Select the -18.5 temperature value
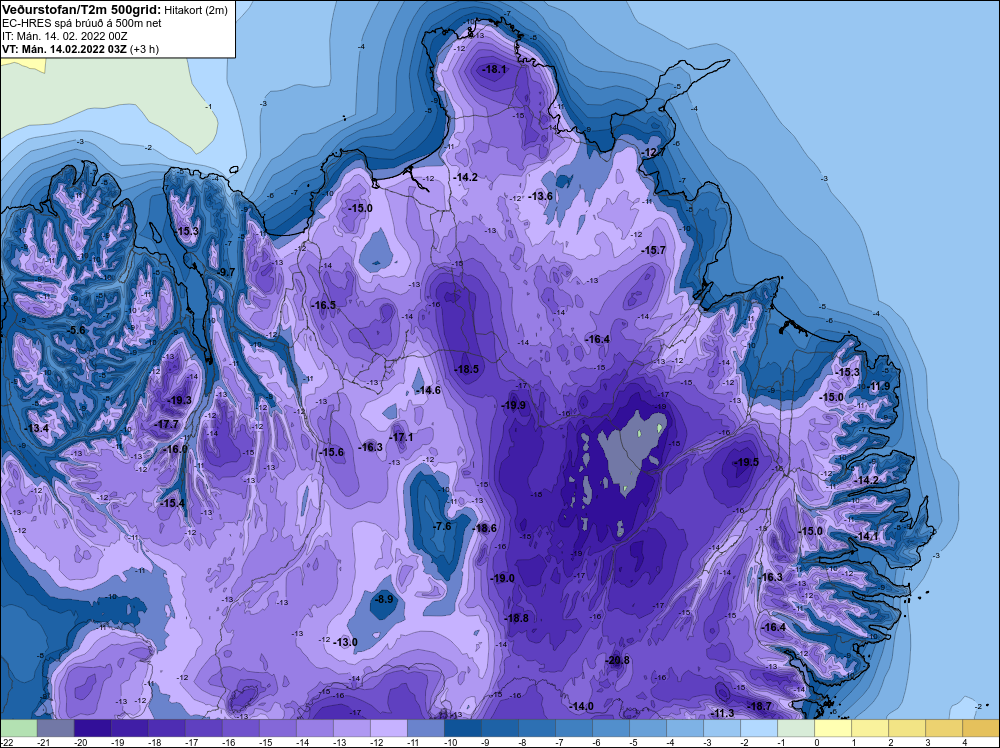Screen dimensions: 1000x748 (466, 369)
